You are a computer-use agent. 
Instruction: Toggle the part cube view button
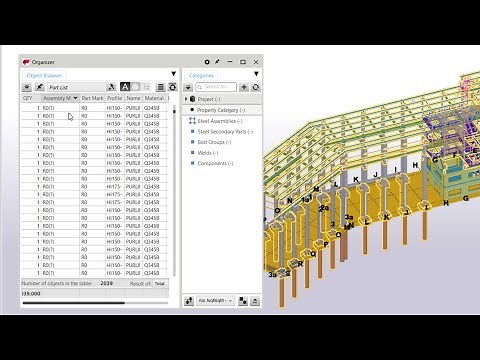click(x=135, y=87)
